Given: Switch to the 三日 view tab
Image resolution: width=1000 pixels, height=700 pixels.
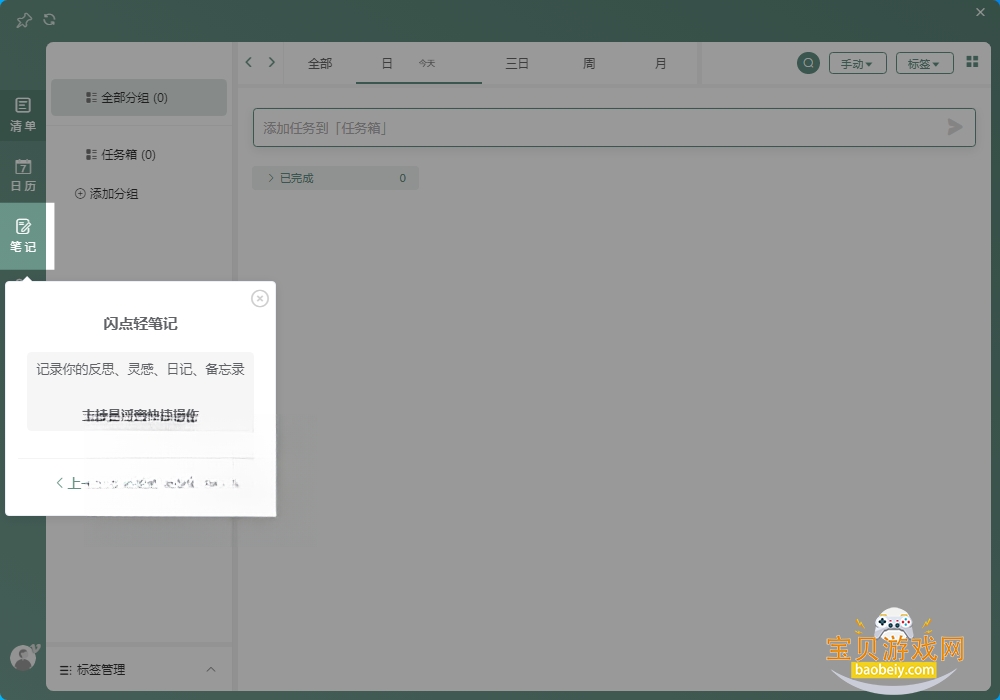Looking at the screenshot, I should [517, 63].
